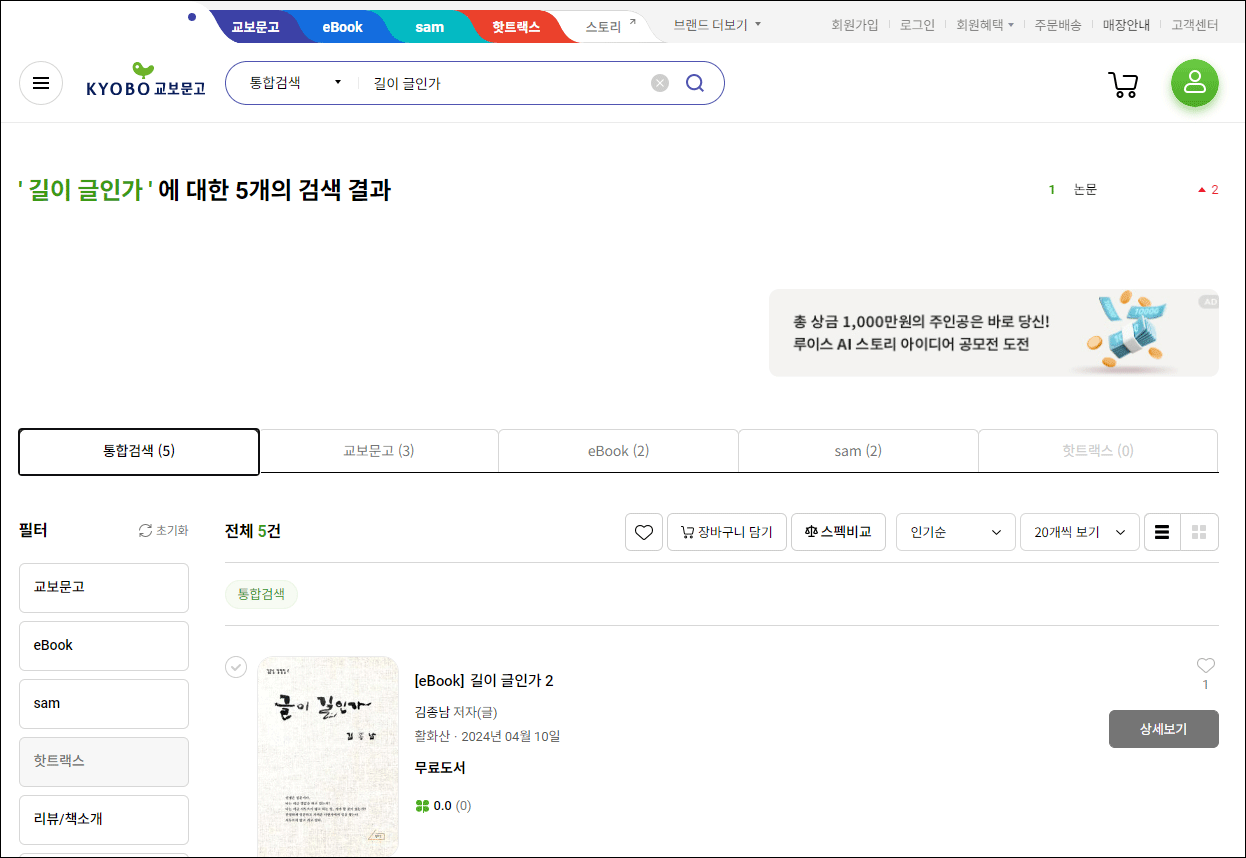1246x858 pixels.
Task: Select the 통합검색 (5) results tab
Action: (139, 451)
